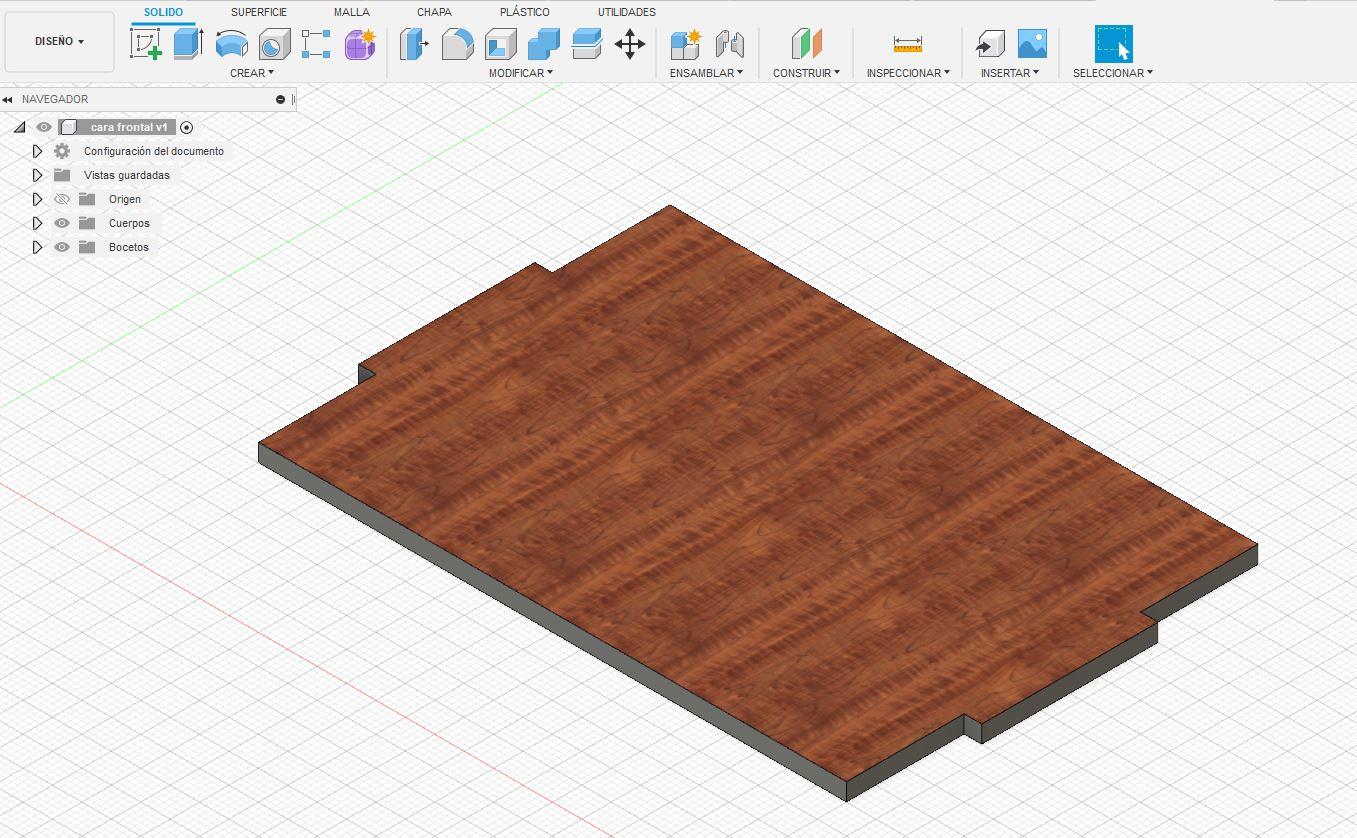Select the Move/Copy tool
The image size is (1357, 838).
pyautogui.click(x=630, y=44)
